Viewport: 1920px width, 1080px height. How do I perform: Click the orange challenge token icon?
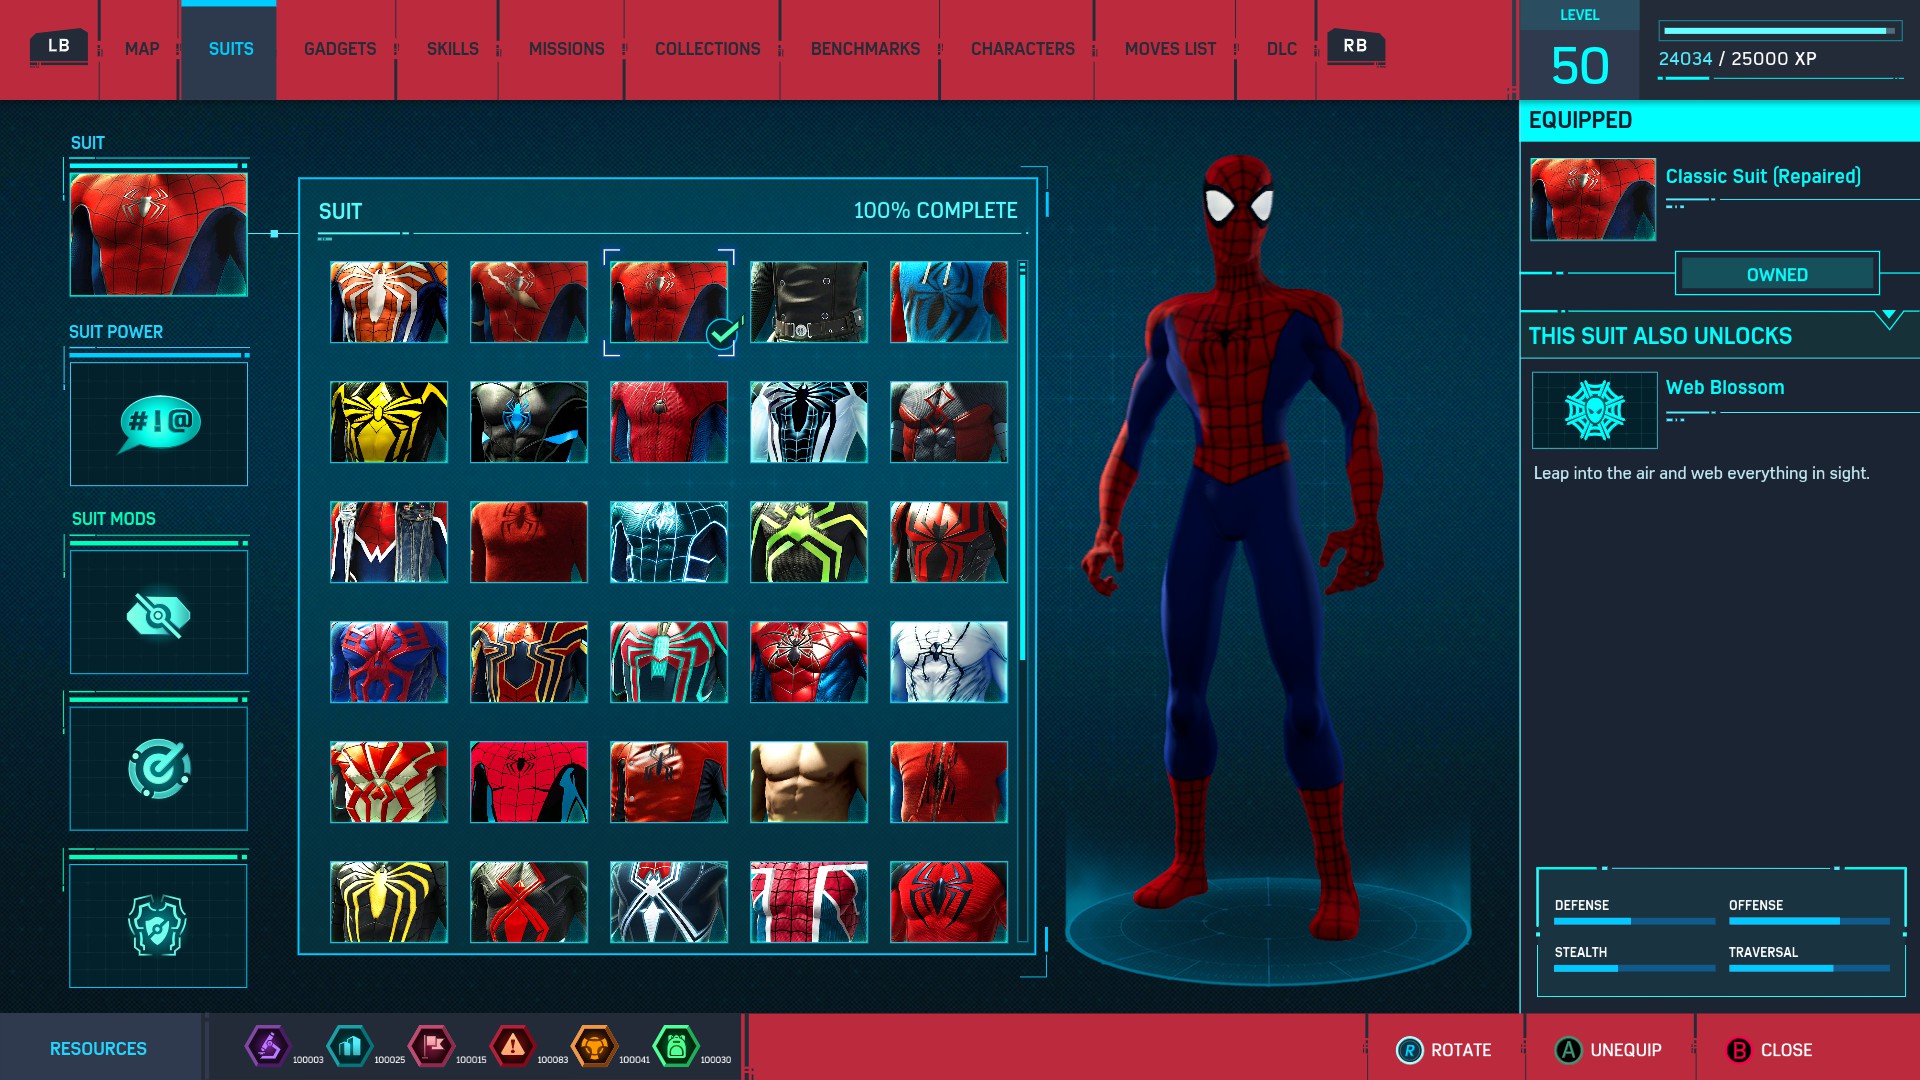tap(594, 1047)
